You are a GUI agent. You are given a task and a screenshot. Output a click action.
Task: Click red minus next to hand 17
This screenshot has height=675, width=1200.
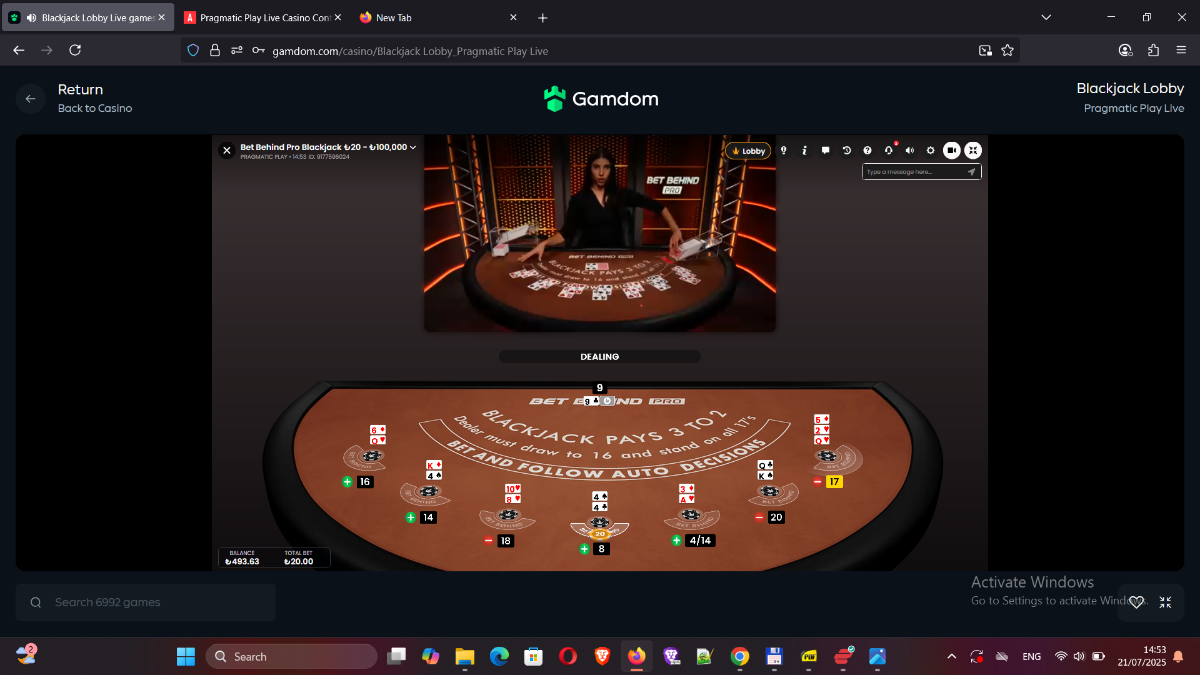coord(817,482)
